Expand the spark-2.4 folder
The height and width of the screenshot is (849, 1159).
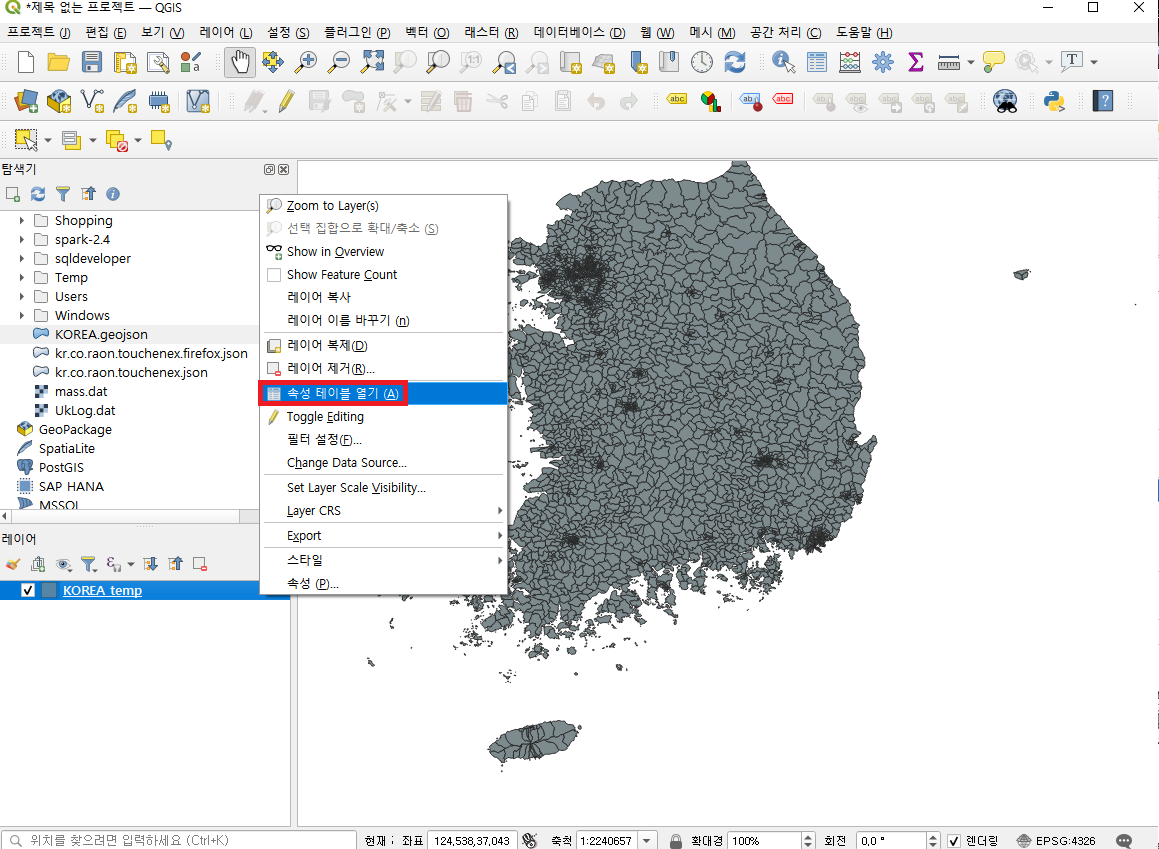21,239
